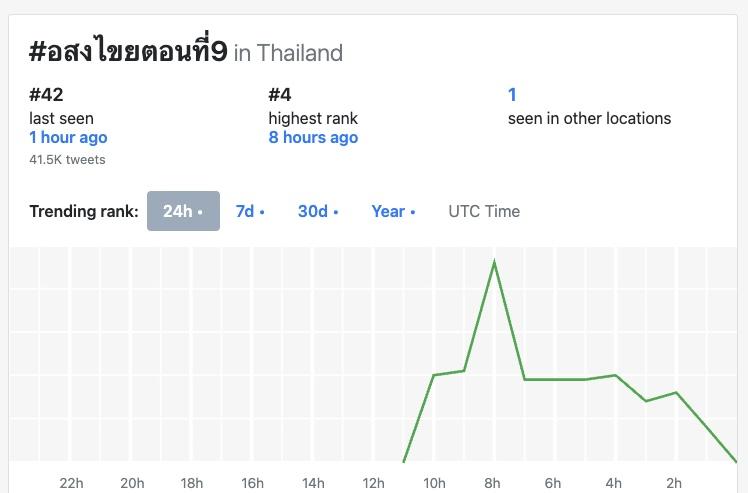Click the 20h axis label

(132, 483)
